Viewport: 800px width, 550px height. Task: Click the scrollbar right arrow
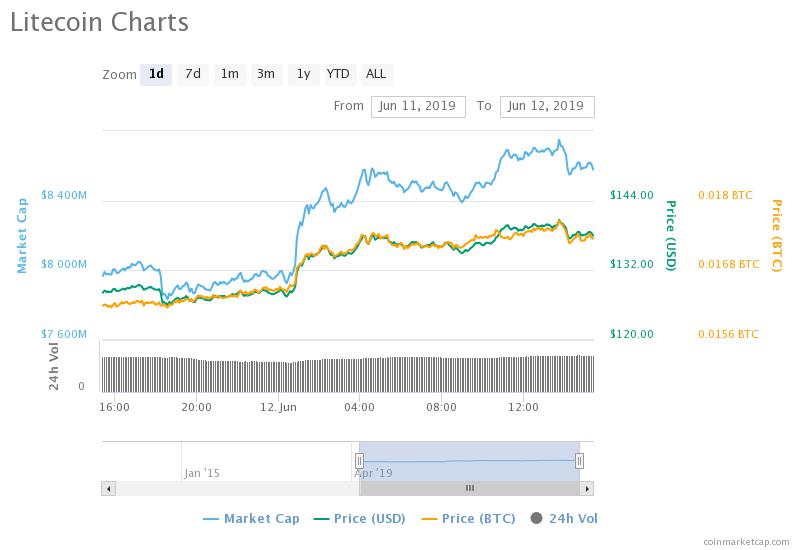pos(587,488)
